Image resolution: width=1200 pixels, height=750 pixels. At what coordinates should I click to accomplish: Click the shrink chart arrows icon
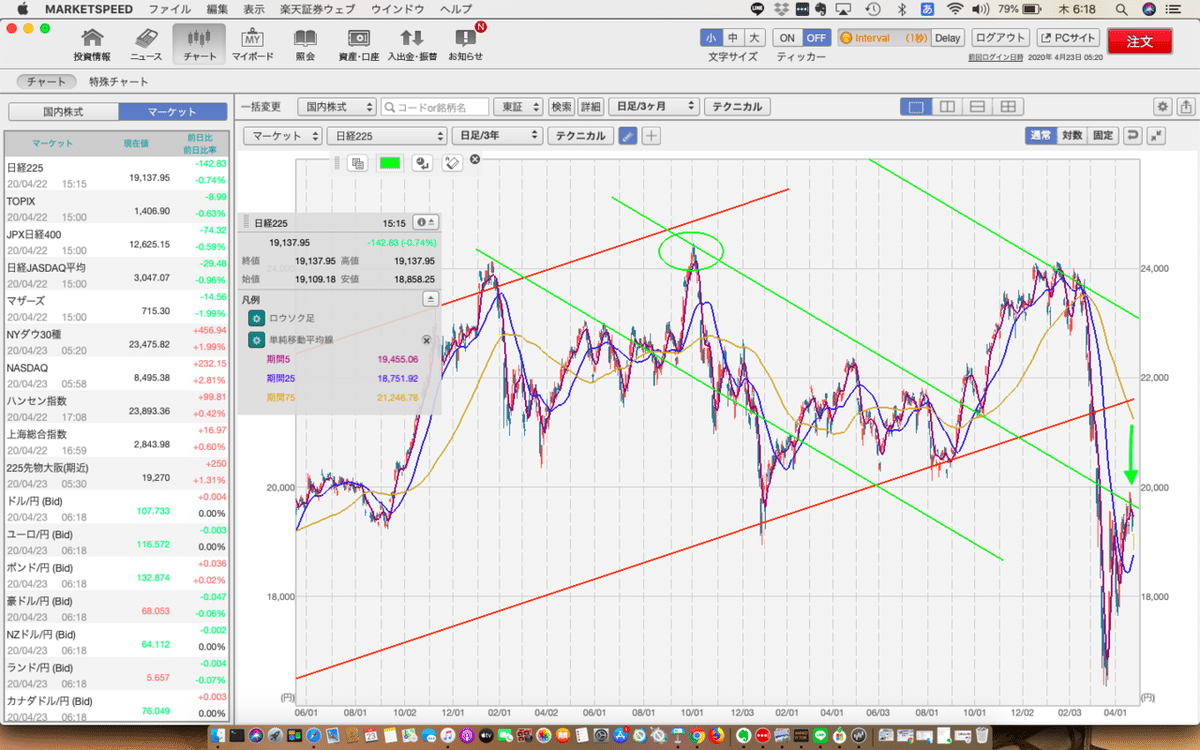click(x=1157, y=136)
